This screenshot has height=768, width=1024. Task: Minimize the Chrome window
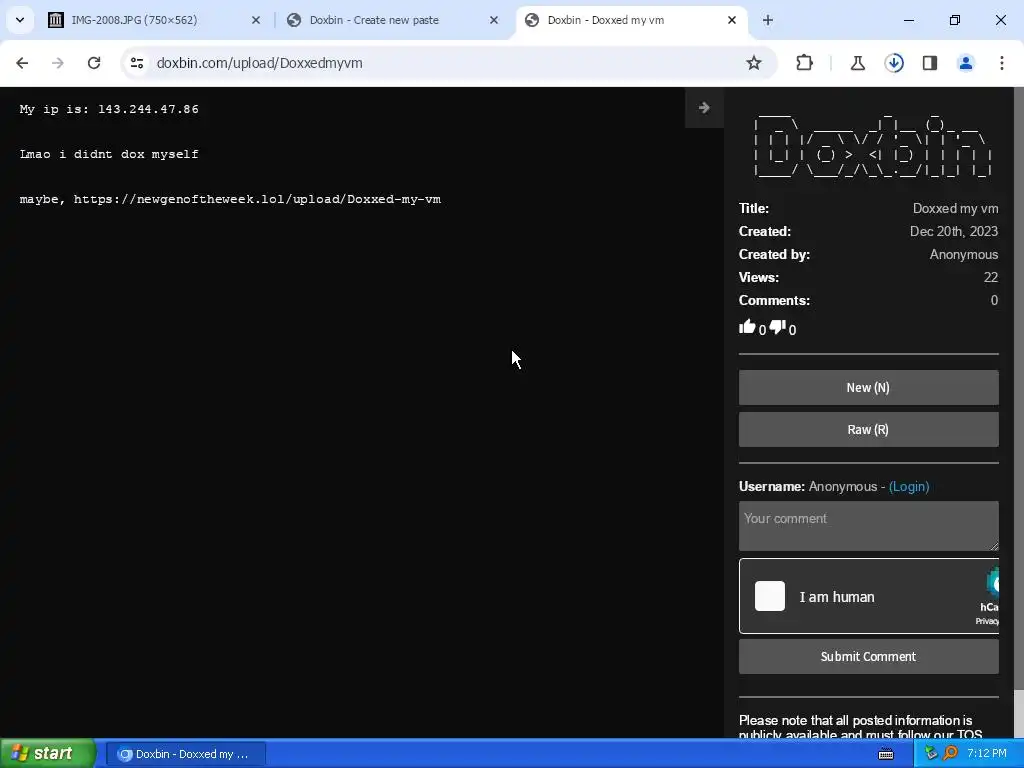click(x=908, y=20)
